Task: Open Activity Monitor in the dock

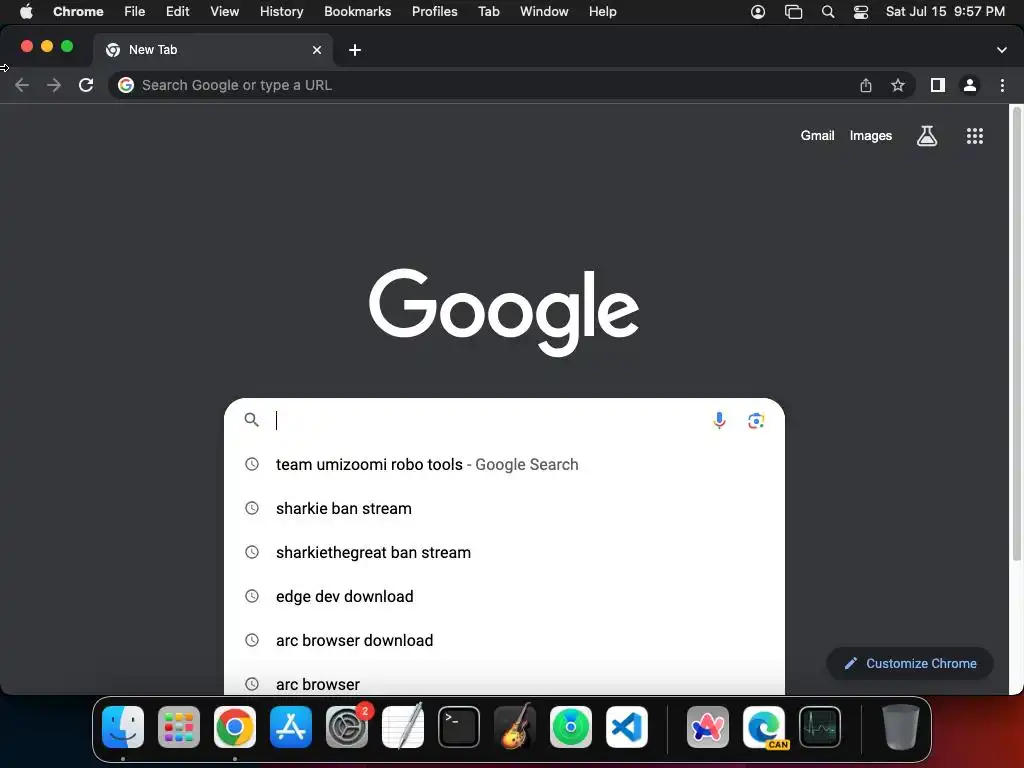Action: tap(820, 727)
